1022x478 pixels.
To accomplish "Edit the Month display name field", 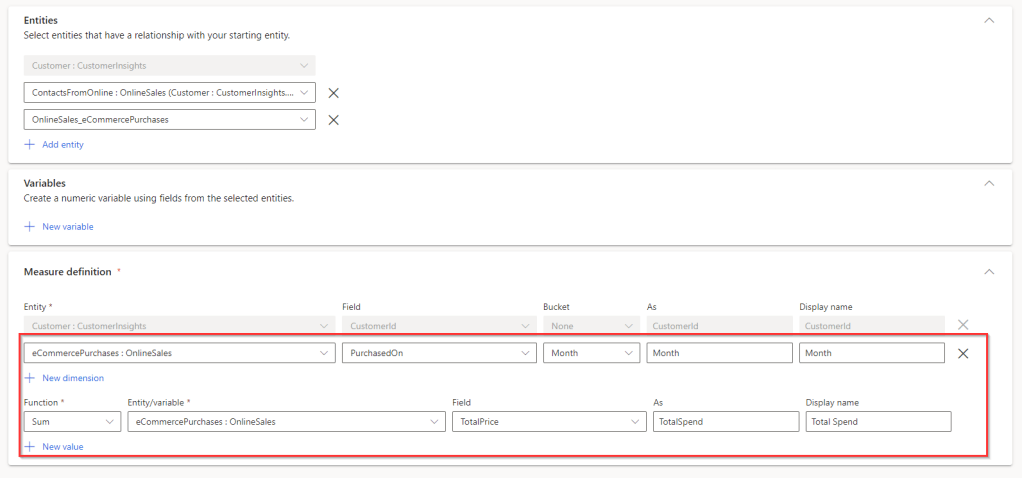I will tap(871, 353).
